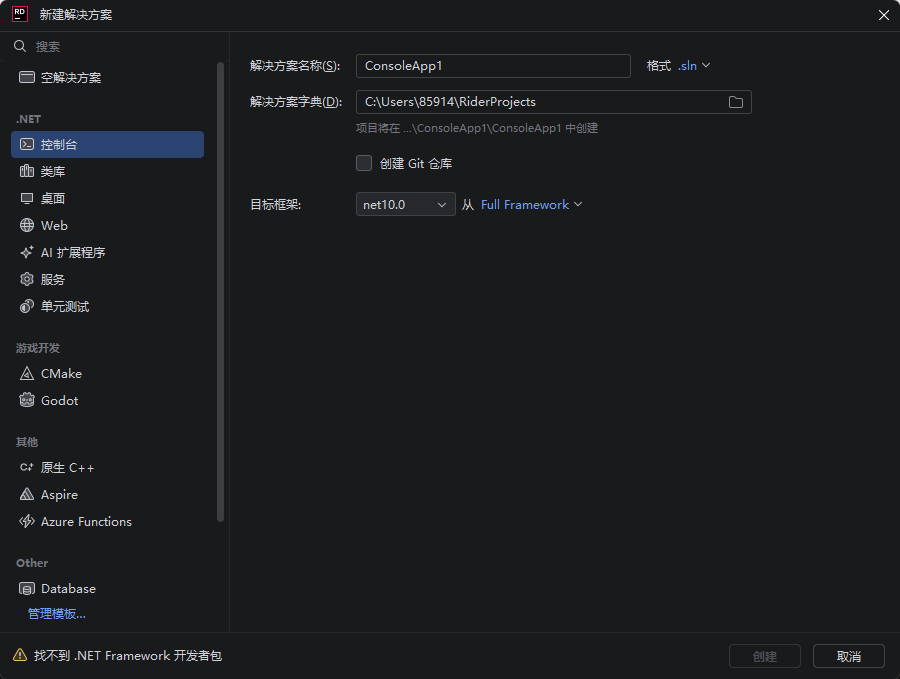Select the Web template row
This screenshot has height=679, width=900.
107,225
